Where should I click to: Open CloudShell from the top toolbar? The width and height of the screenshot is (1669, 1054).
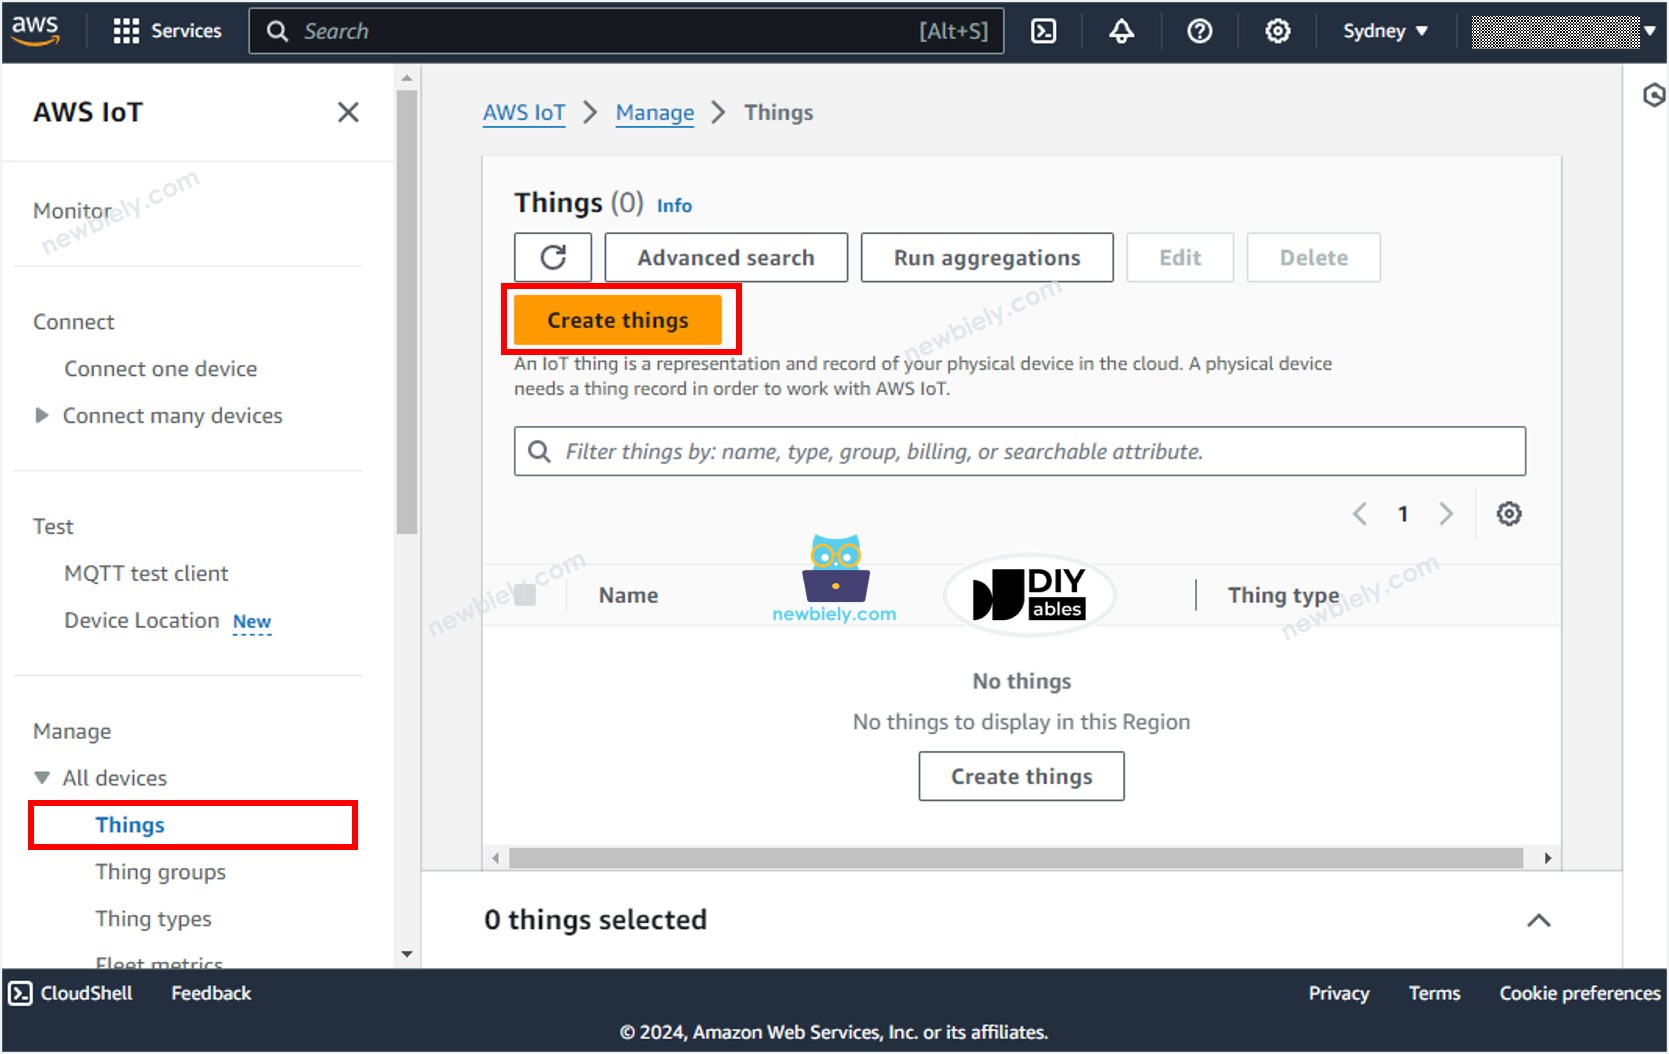(x=1043, y=31)
